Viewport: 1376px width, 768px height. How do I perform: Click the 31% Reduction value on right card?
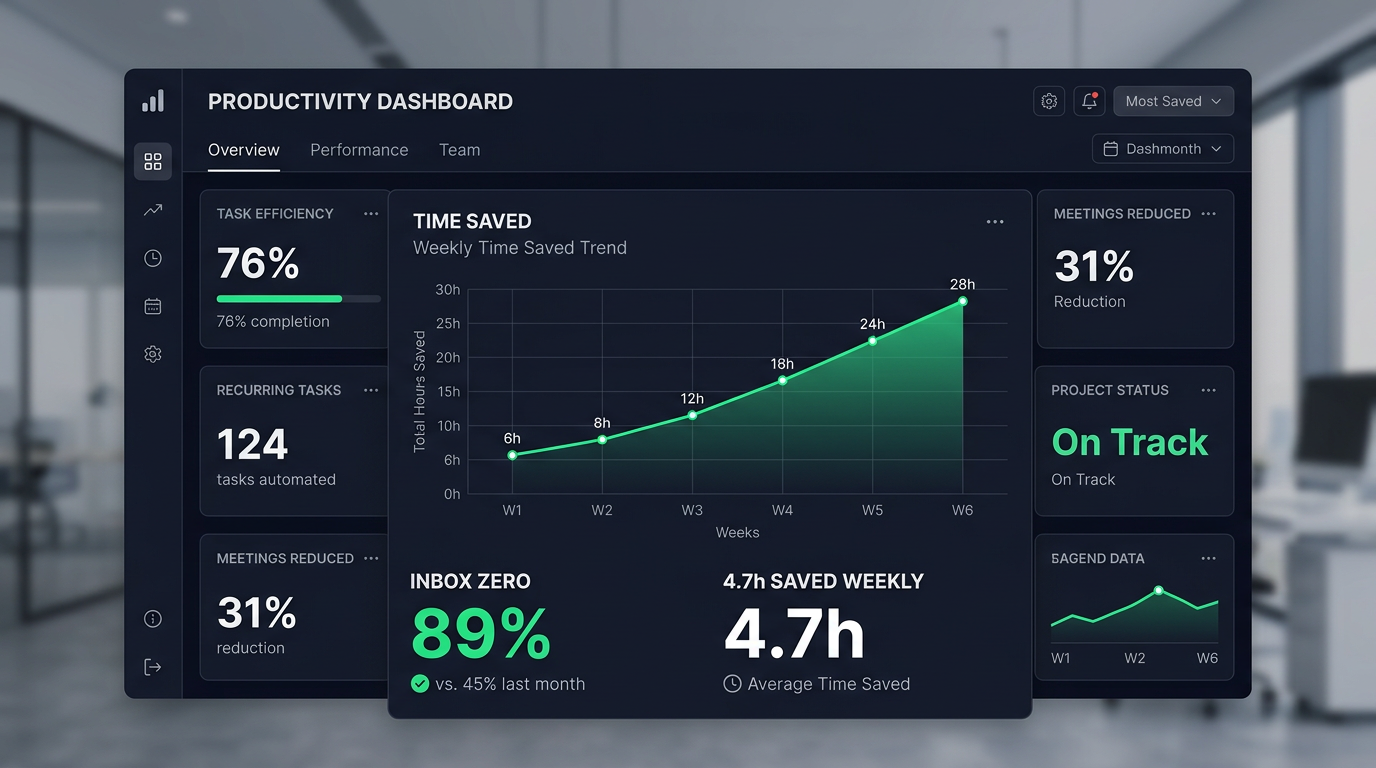(1094, 267)
